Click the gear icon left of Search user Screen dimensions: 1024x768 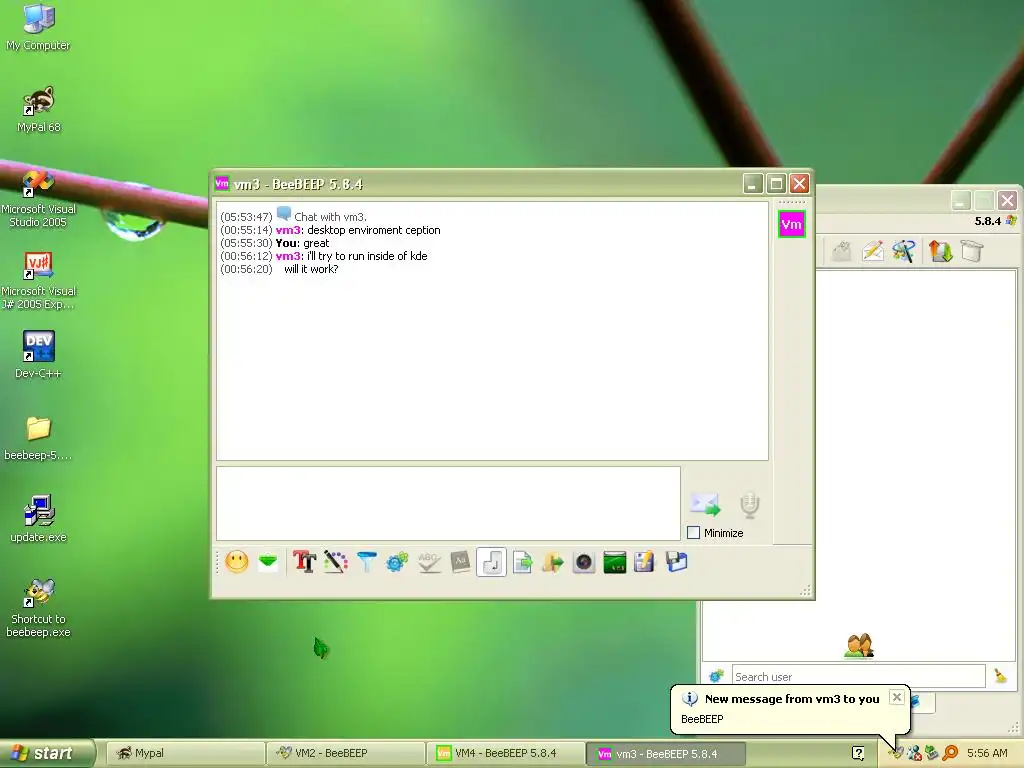point(716,676)
